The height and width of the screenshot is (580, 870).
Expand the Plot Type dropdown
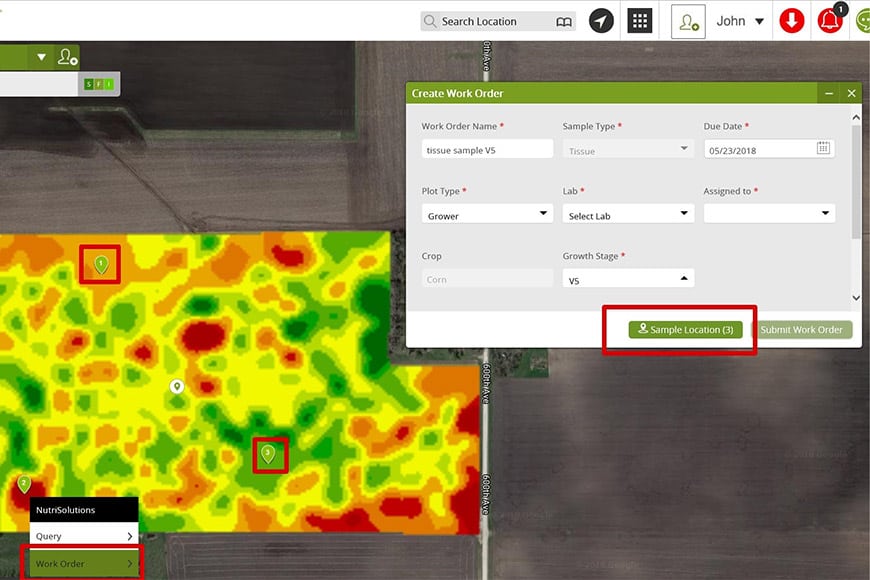click(x=487, y=215)
